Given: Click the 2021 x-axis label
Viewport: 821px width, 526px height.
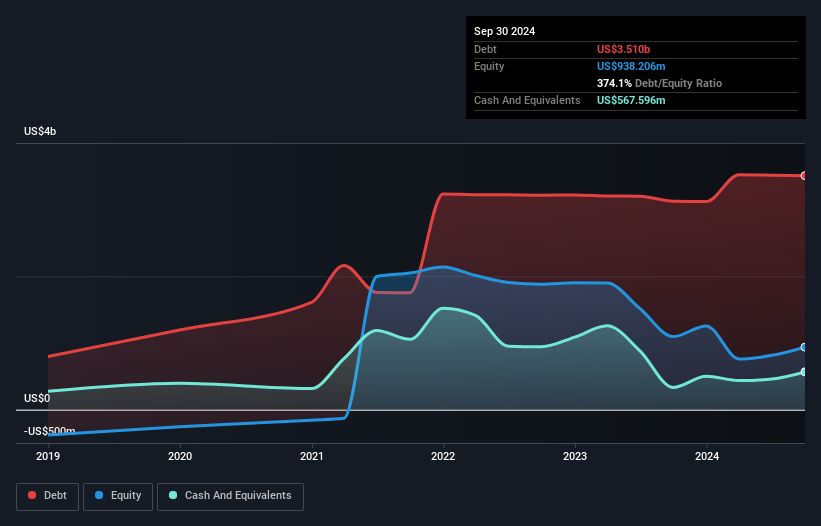Looking at the screenshot, I should tap(312, 456).
